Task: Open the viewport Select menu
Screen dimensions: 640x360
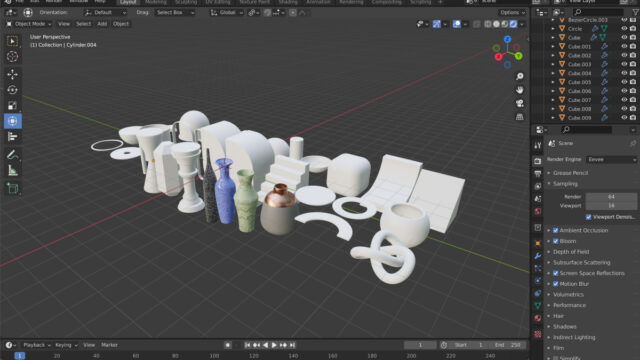Action: click(x=83, y=24)
